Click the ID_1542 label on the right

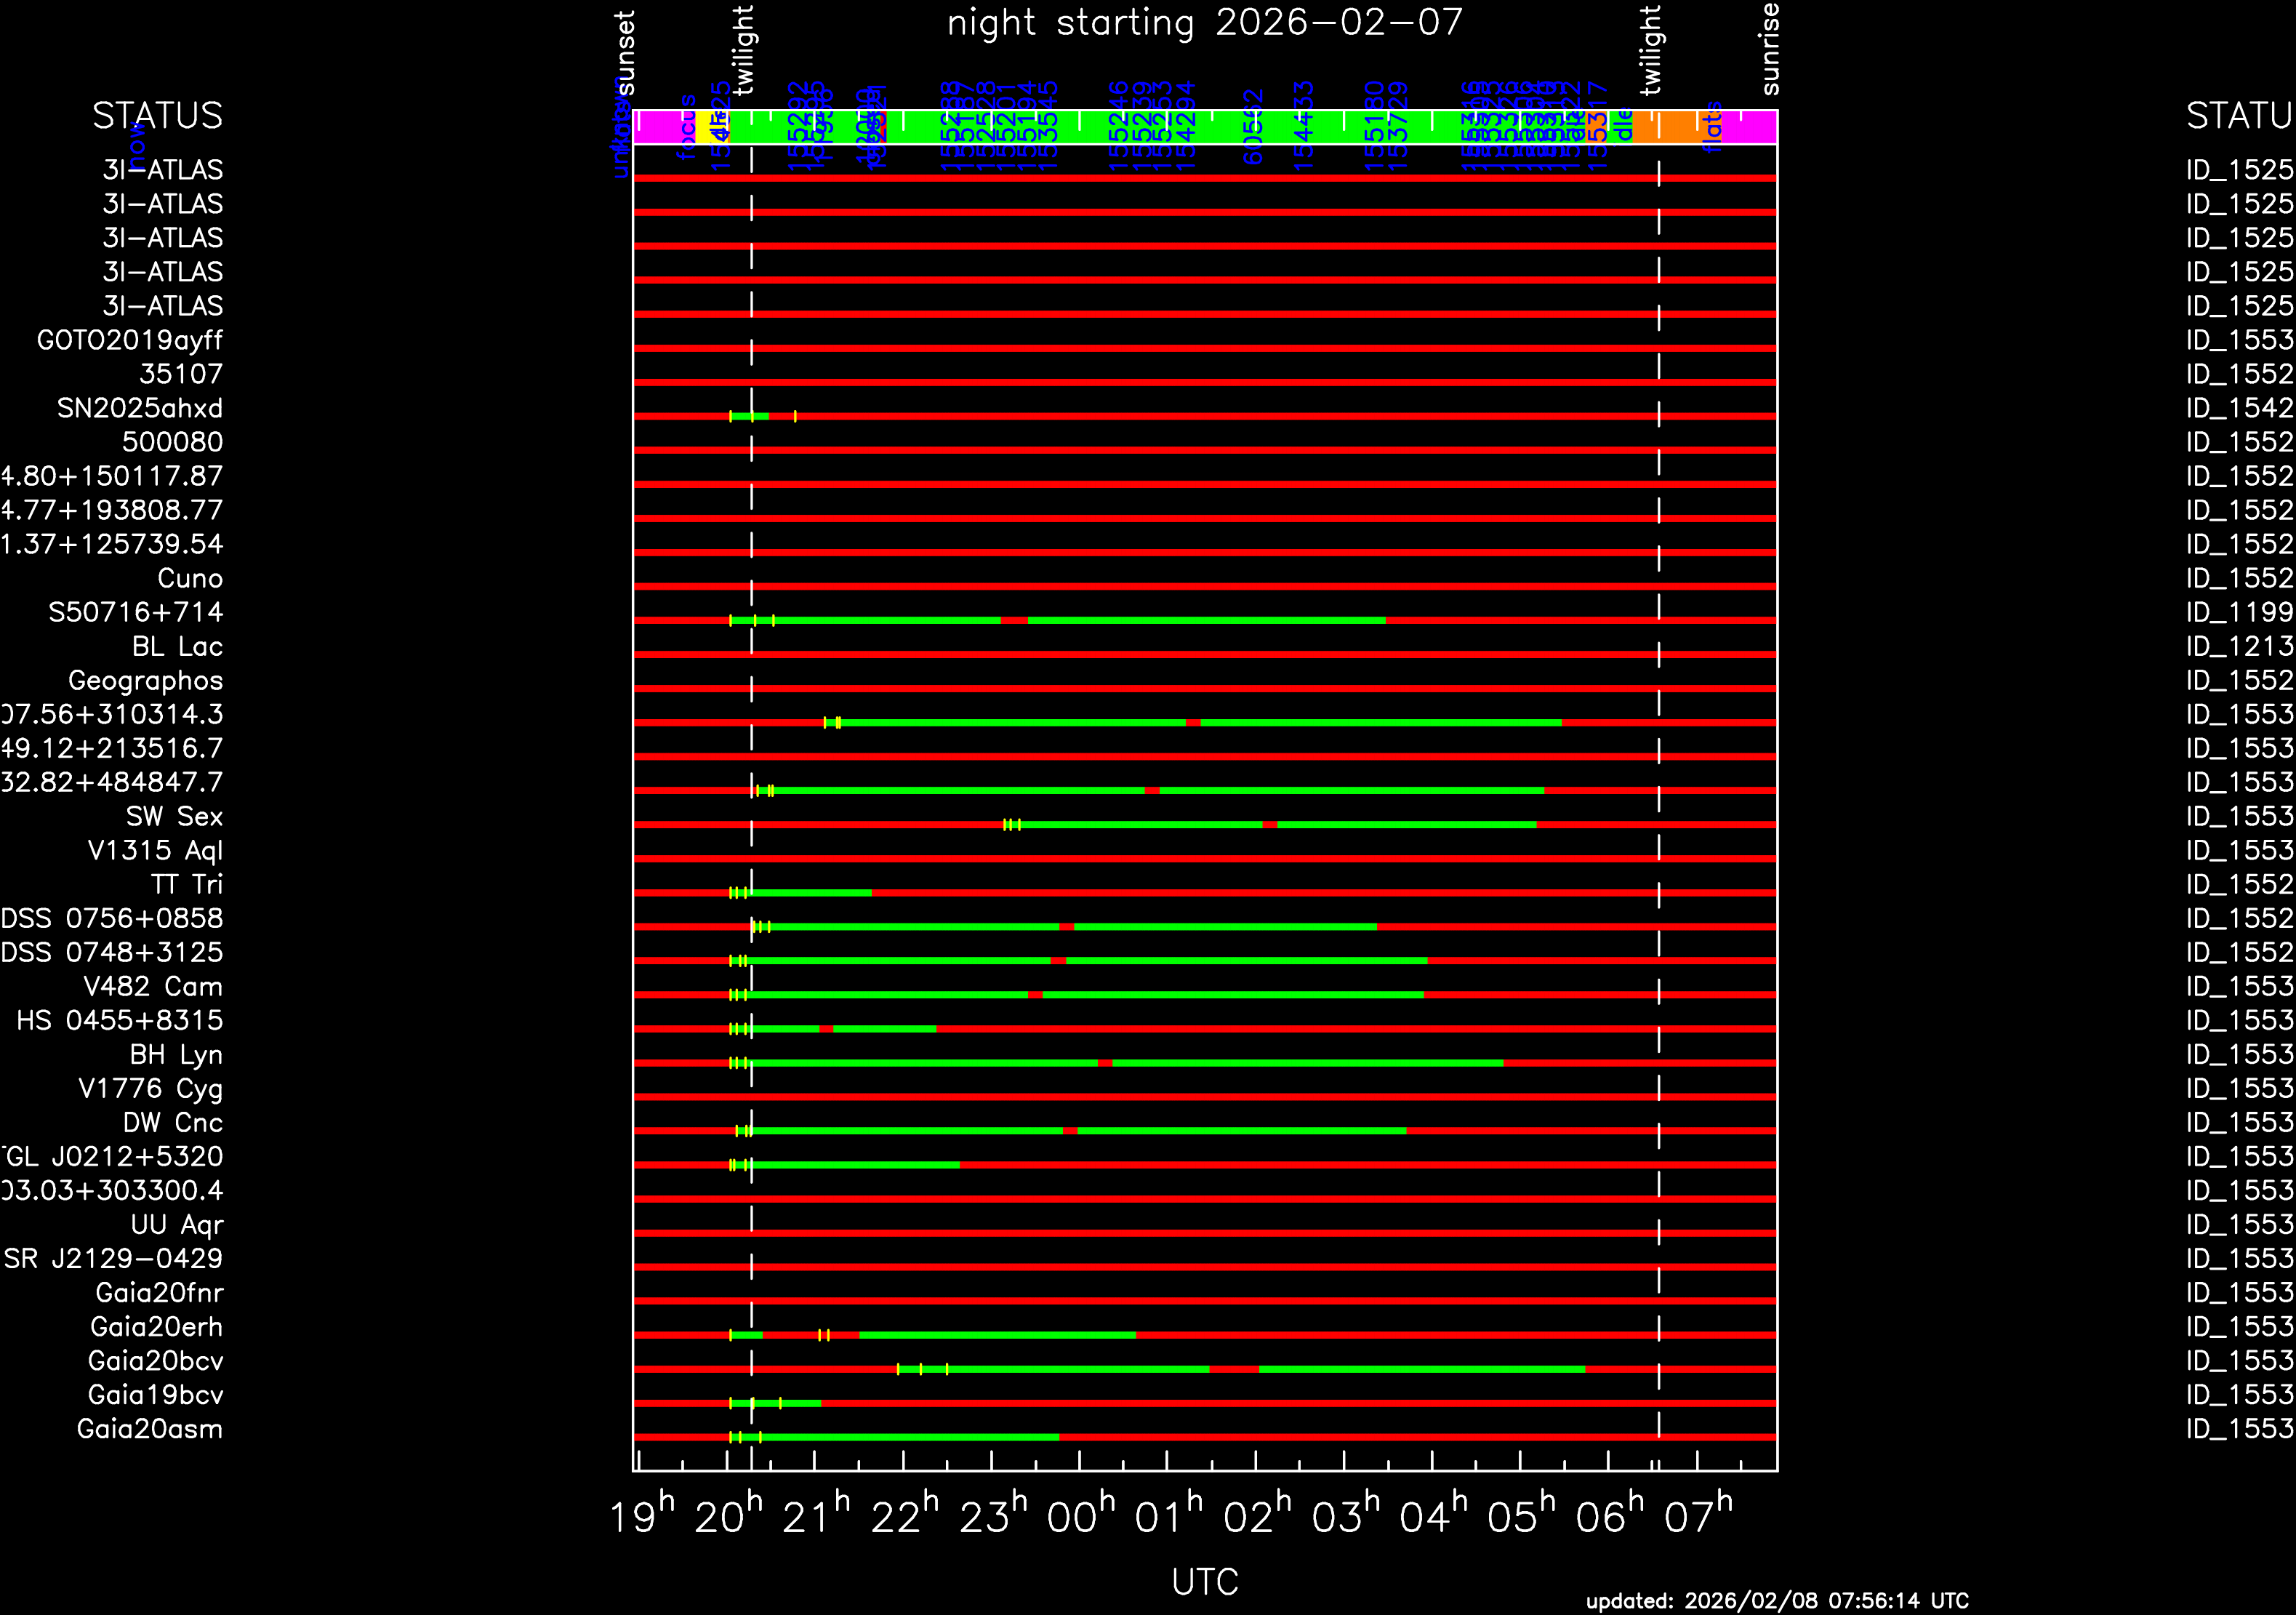[x=2239, y=408]
